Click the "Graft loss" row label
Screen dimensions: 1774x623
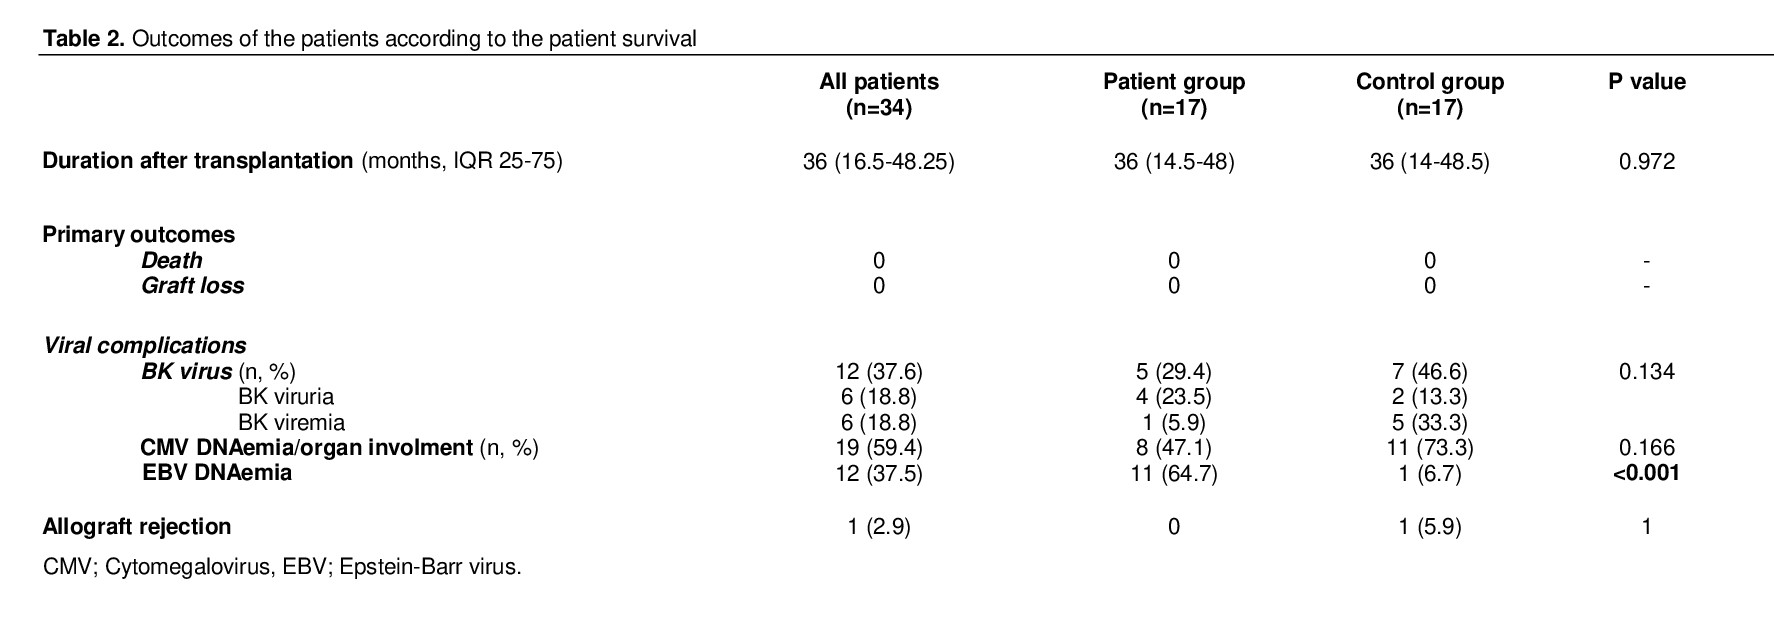pos(192,286)
